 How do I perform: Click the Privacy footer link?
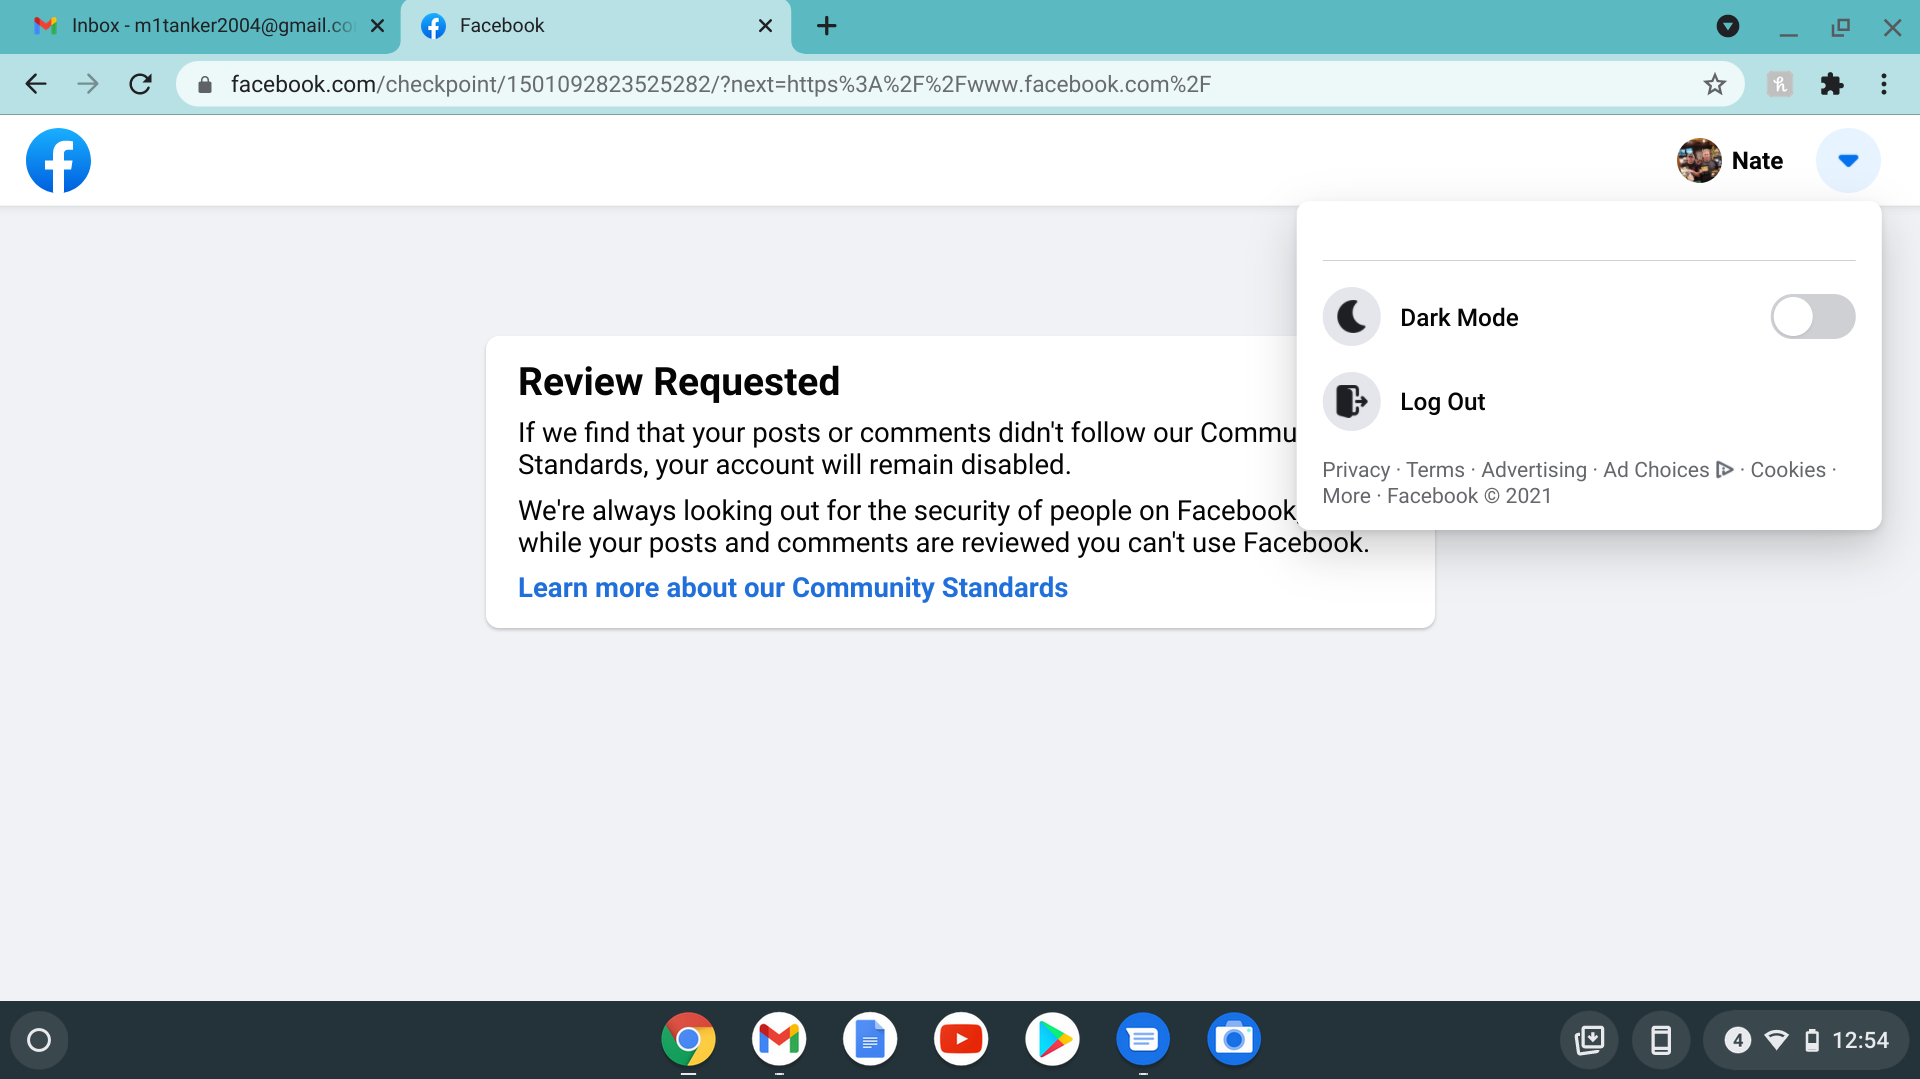pyautogui.click(x=1355, y=470)
